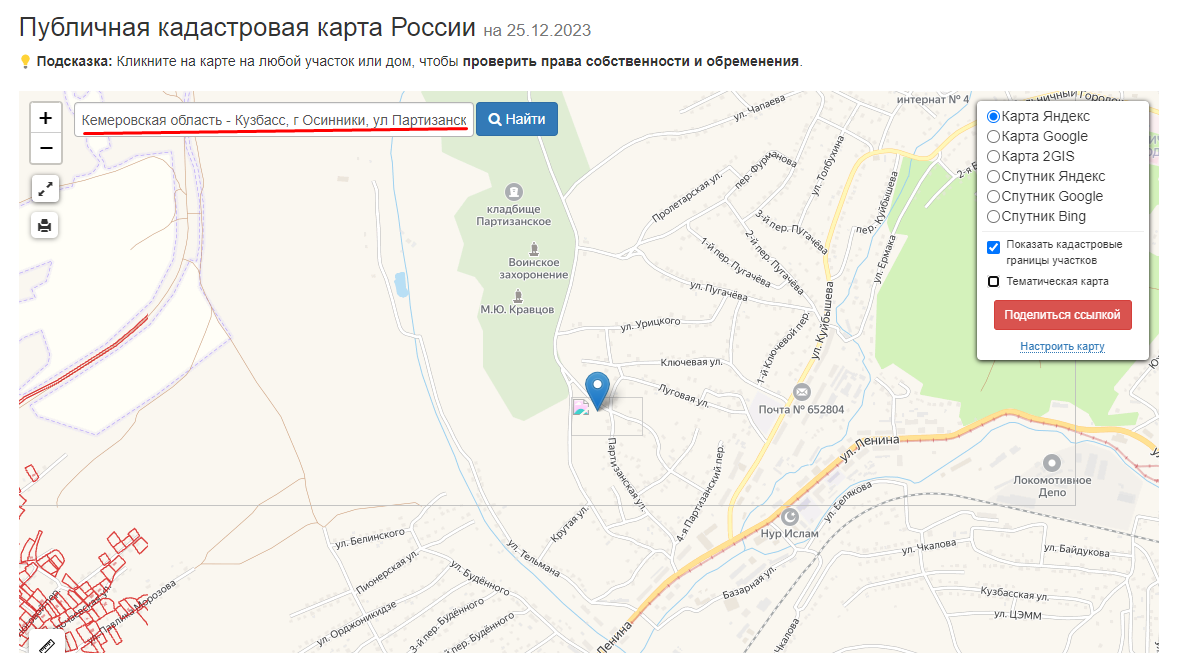Click the Нур Ислам place icon
Viewport: 1179px width, 653px height.
pos(790,516)
